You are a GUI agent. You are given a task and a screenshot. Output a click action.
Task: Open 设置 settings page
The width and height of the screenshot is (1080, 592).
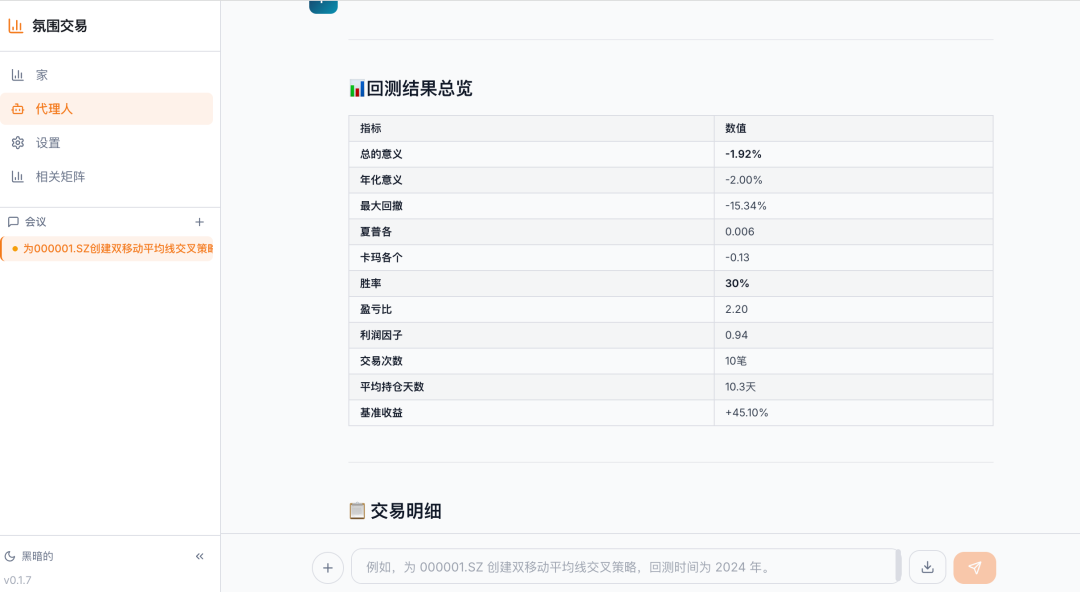coord(107,143)
